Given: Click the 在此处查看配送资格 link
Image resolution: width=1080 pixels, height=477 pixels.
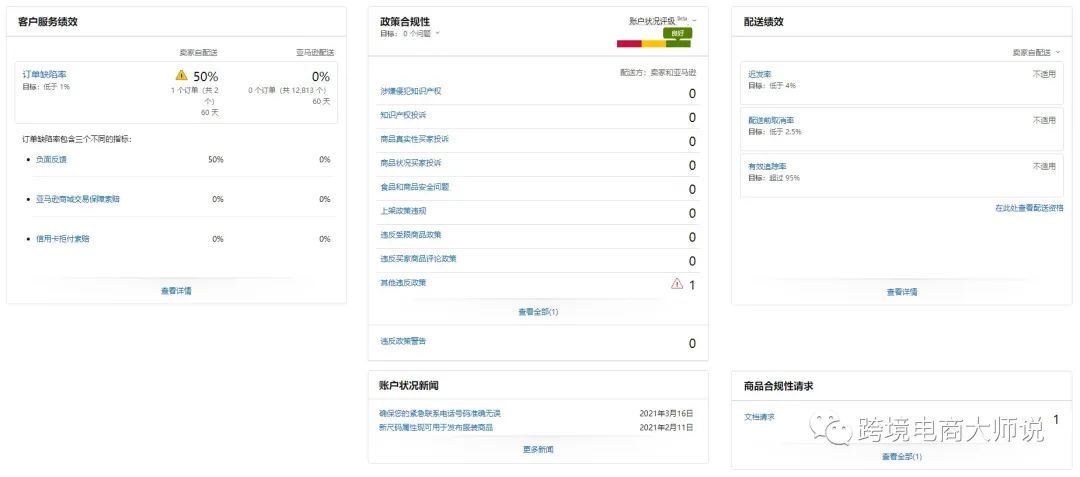Looking at the screenshot, I should point(1029,208).
